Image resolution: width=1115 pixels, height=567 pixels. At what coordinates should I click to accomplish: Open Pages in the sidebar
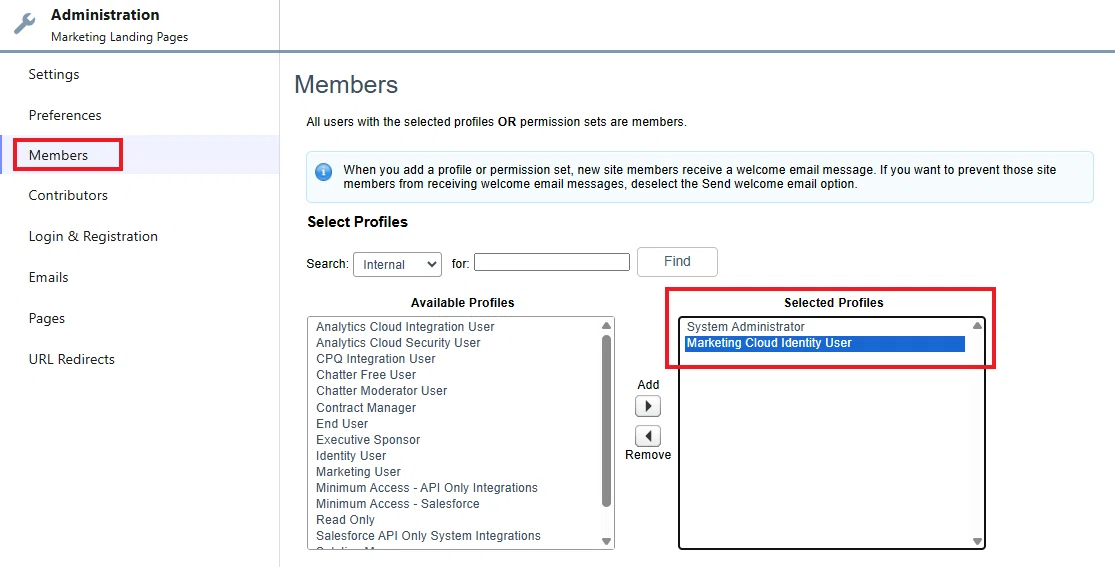pyautogui.click(x=47, y=318)
